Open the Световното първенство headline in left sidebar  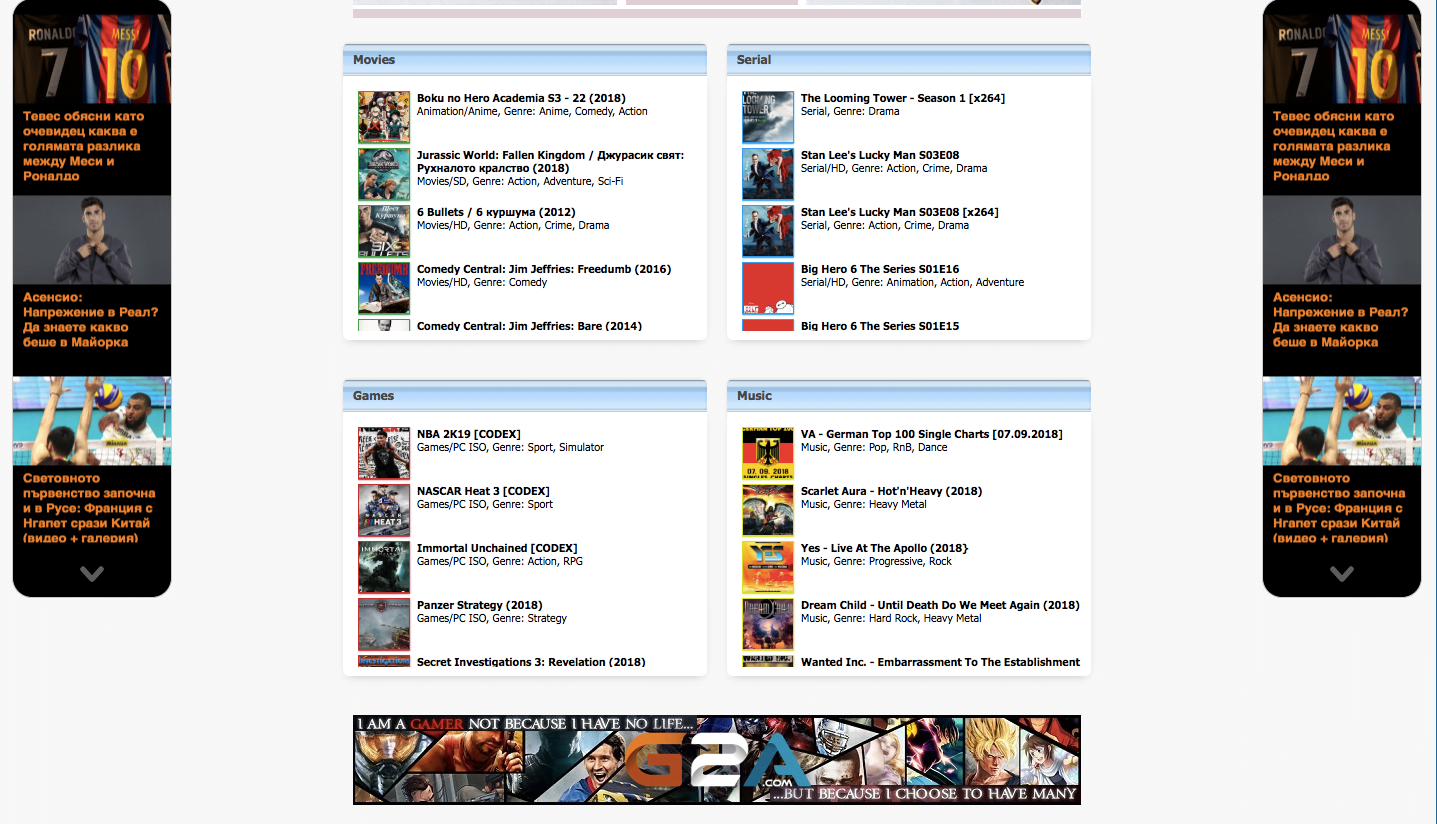pos(89,508)
